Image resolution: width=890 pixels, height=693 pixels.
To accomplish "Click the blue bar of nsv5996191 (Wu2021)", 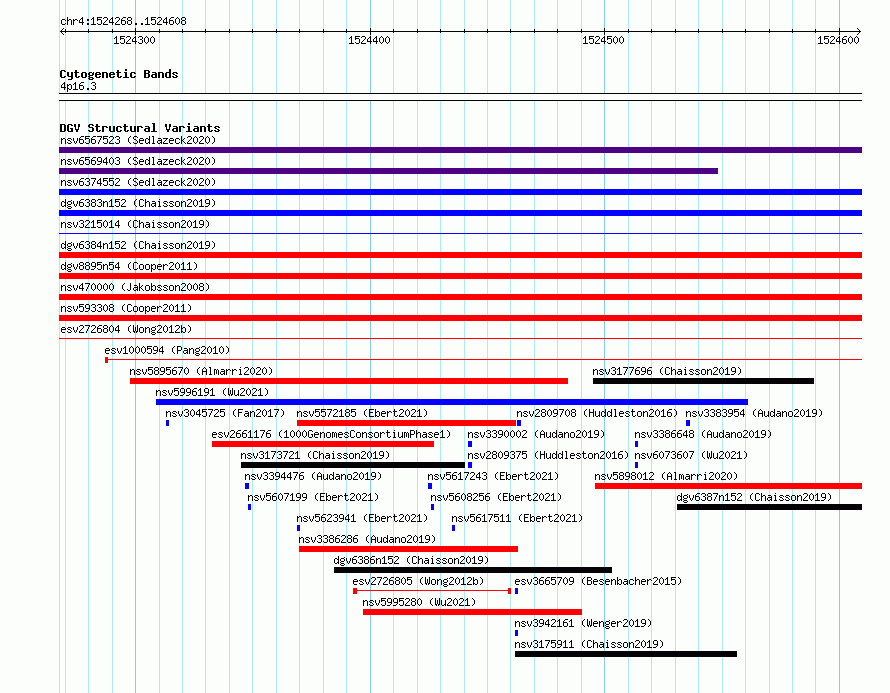I will coord(452,402).
